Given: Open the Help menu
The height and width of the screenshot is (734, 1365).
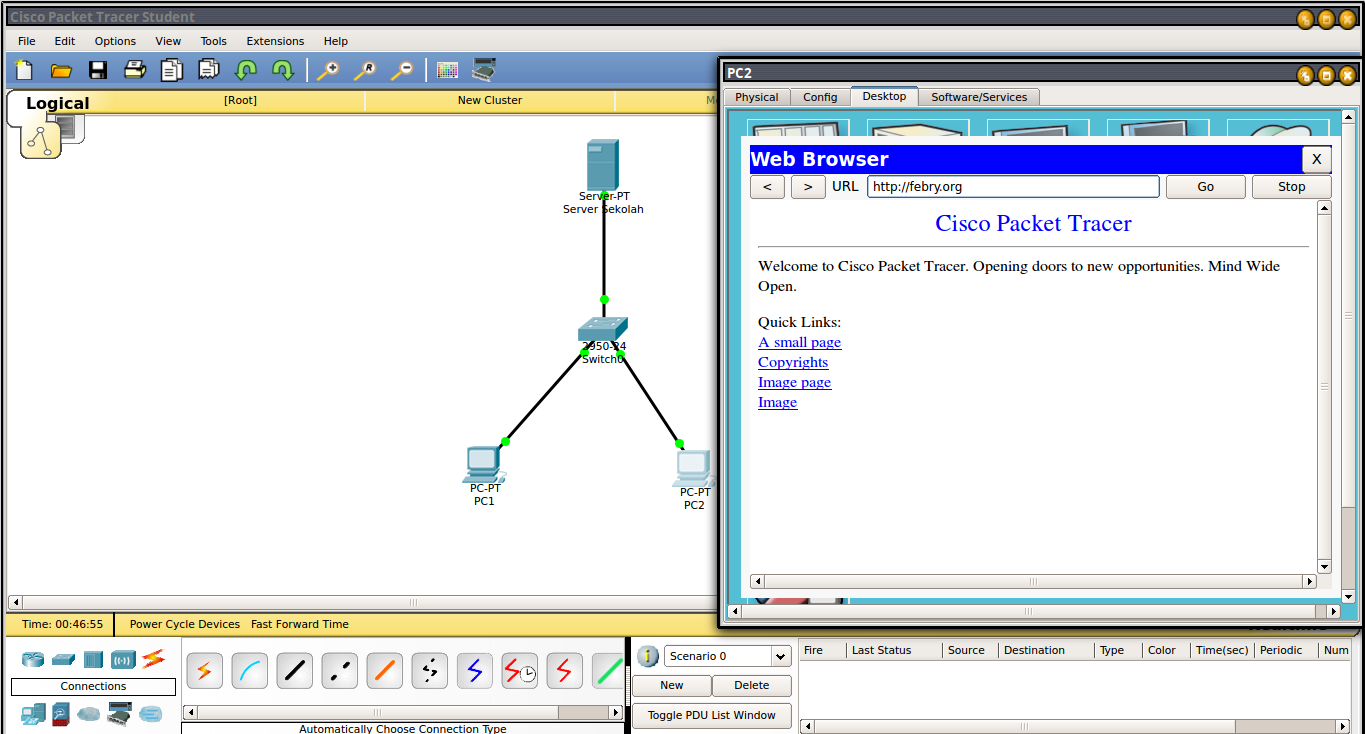Looking at the screenshot, I should click(336, 41).
